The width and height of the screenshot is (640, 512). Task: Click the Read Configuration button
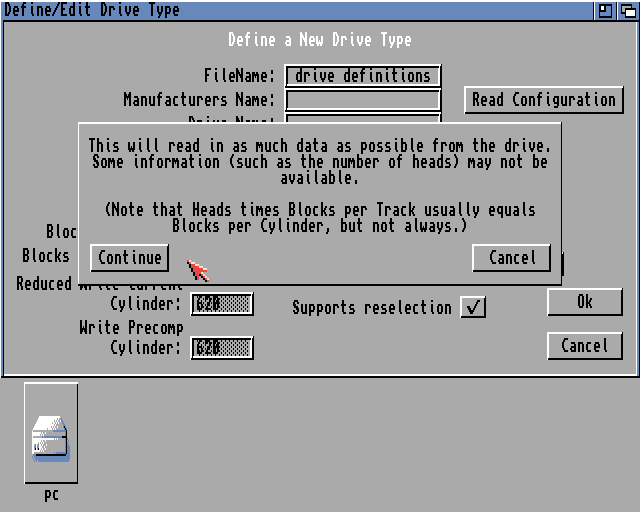click(544, 100)
